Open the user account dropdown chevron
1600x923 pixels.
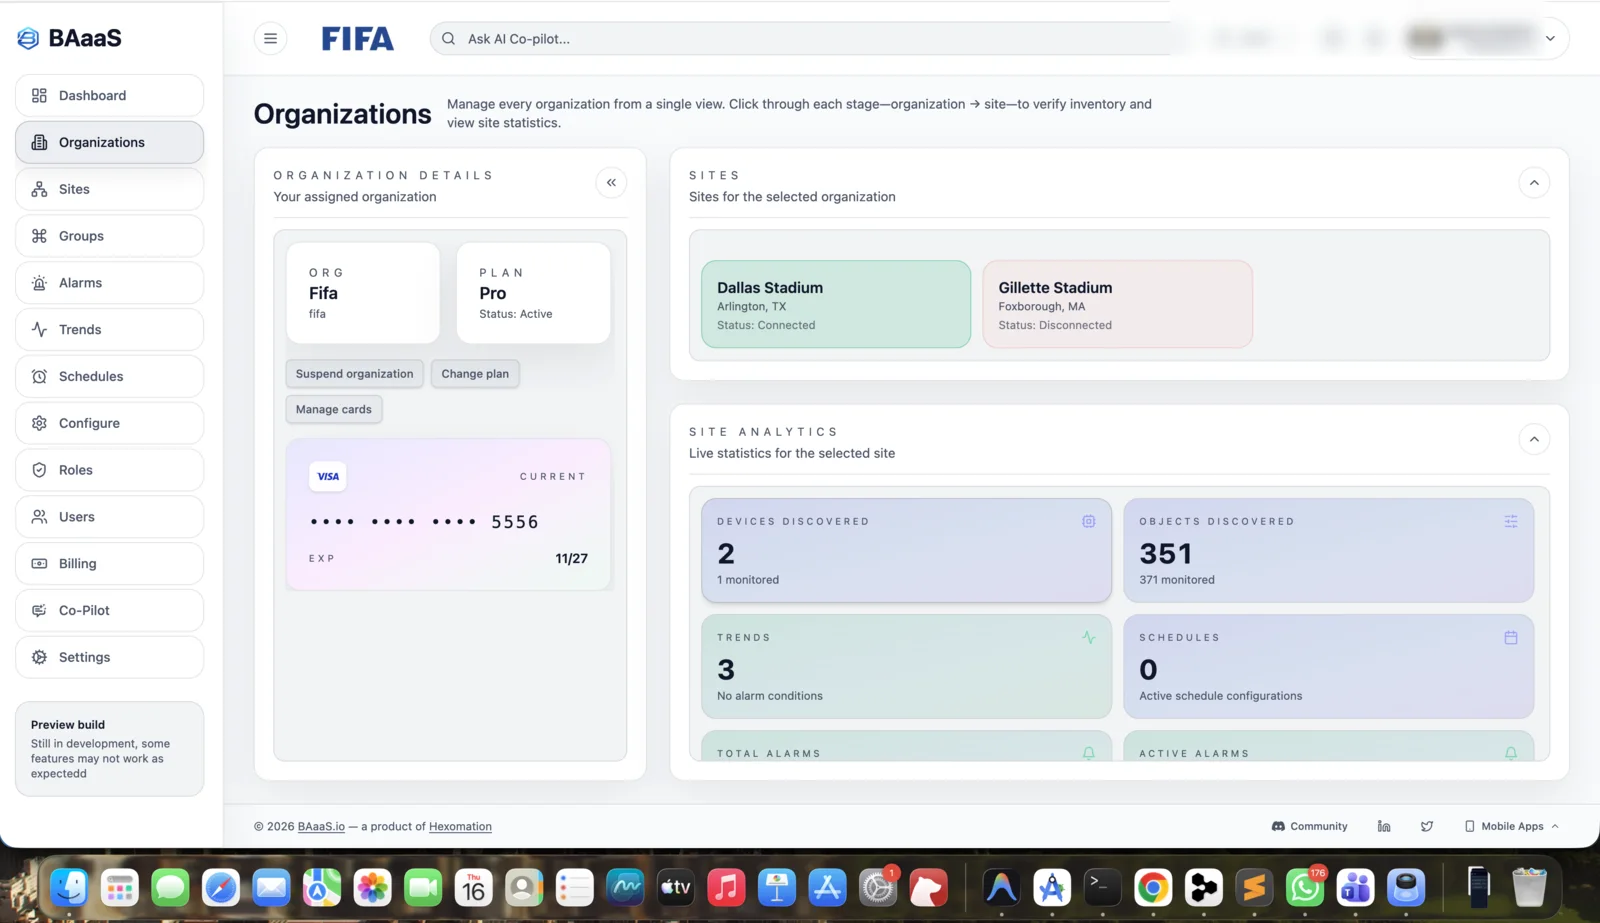coord(1550,39)
